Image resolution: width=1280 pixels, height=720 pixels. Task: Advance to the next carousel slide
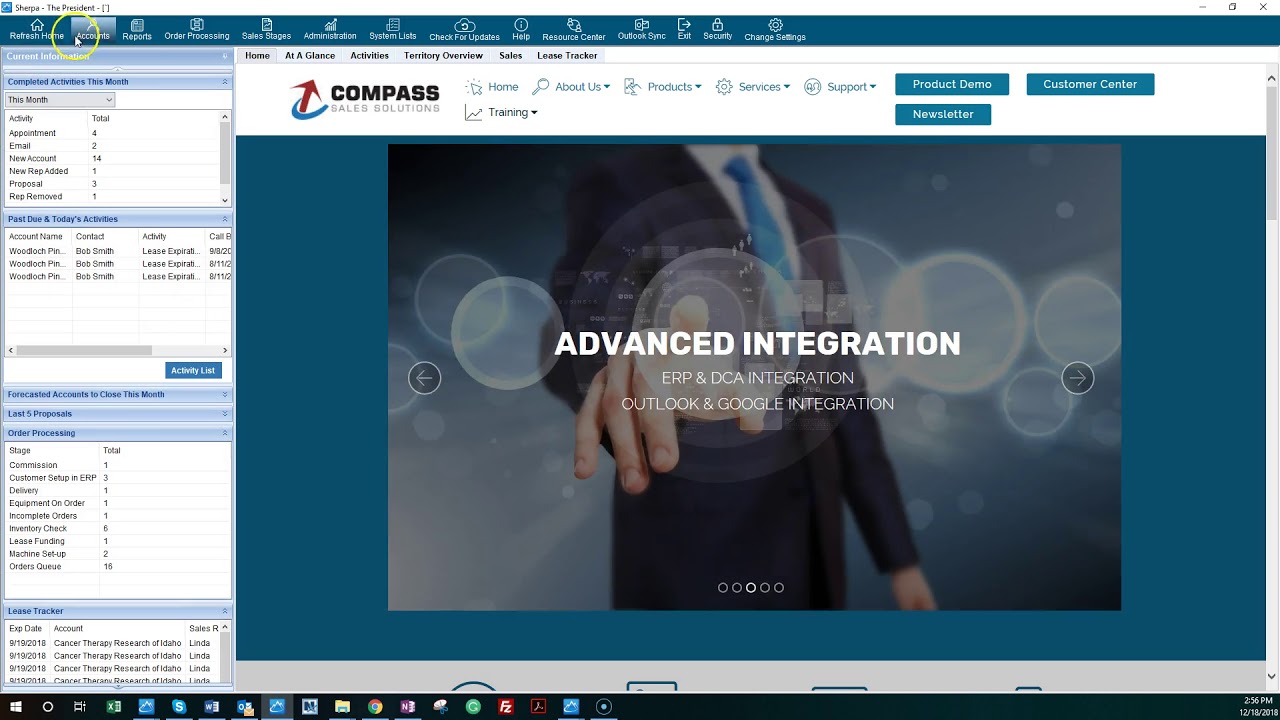(1077, 378)
